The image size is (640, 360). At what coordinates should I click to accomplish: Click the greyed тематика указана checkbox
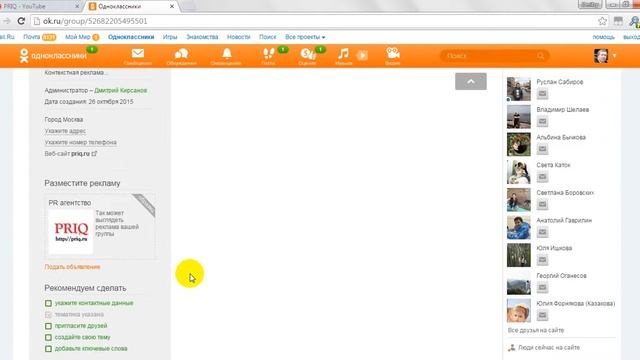[x=48, y=315]
